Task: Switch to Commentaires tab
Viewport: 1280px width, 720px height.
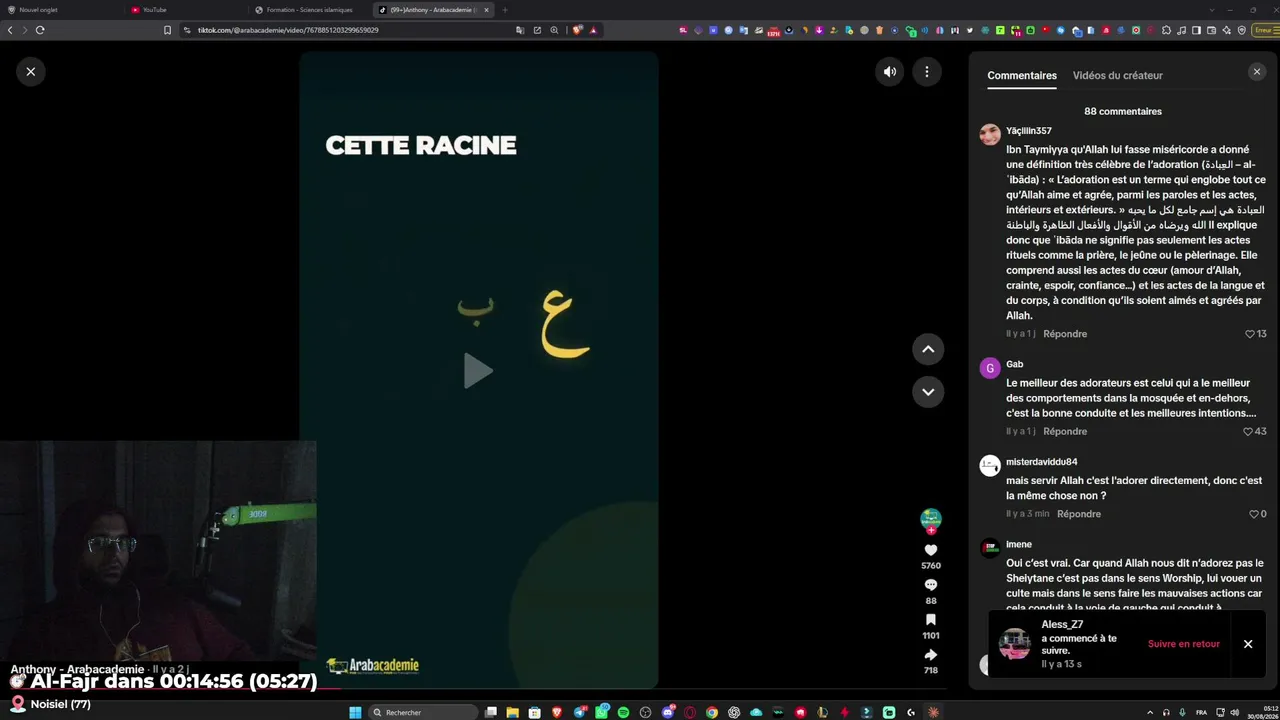Action: coord(1022,76)
